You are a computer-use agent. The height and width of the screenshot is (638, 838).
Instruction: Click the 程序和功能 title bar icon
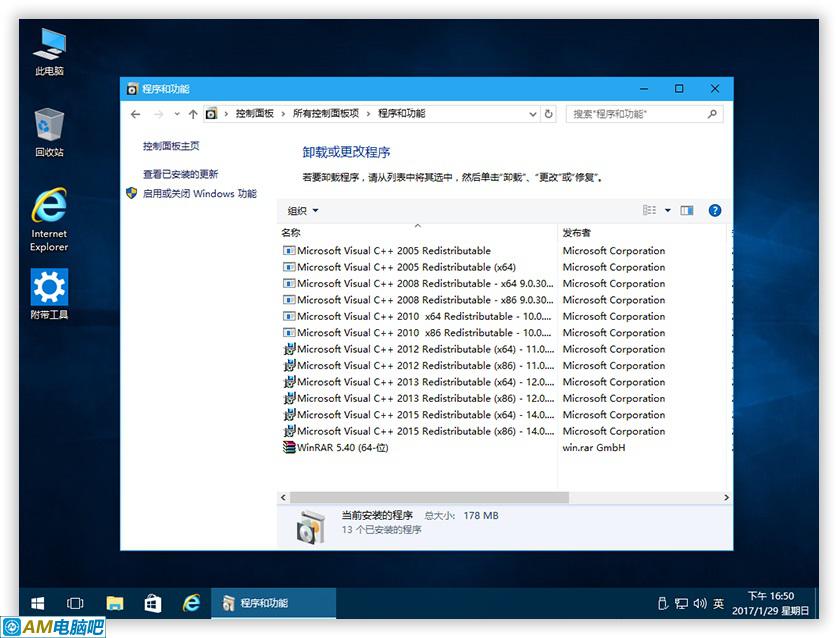(x=132, y=89)
